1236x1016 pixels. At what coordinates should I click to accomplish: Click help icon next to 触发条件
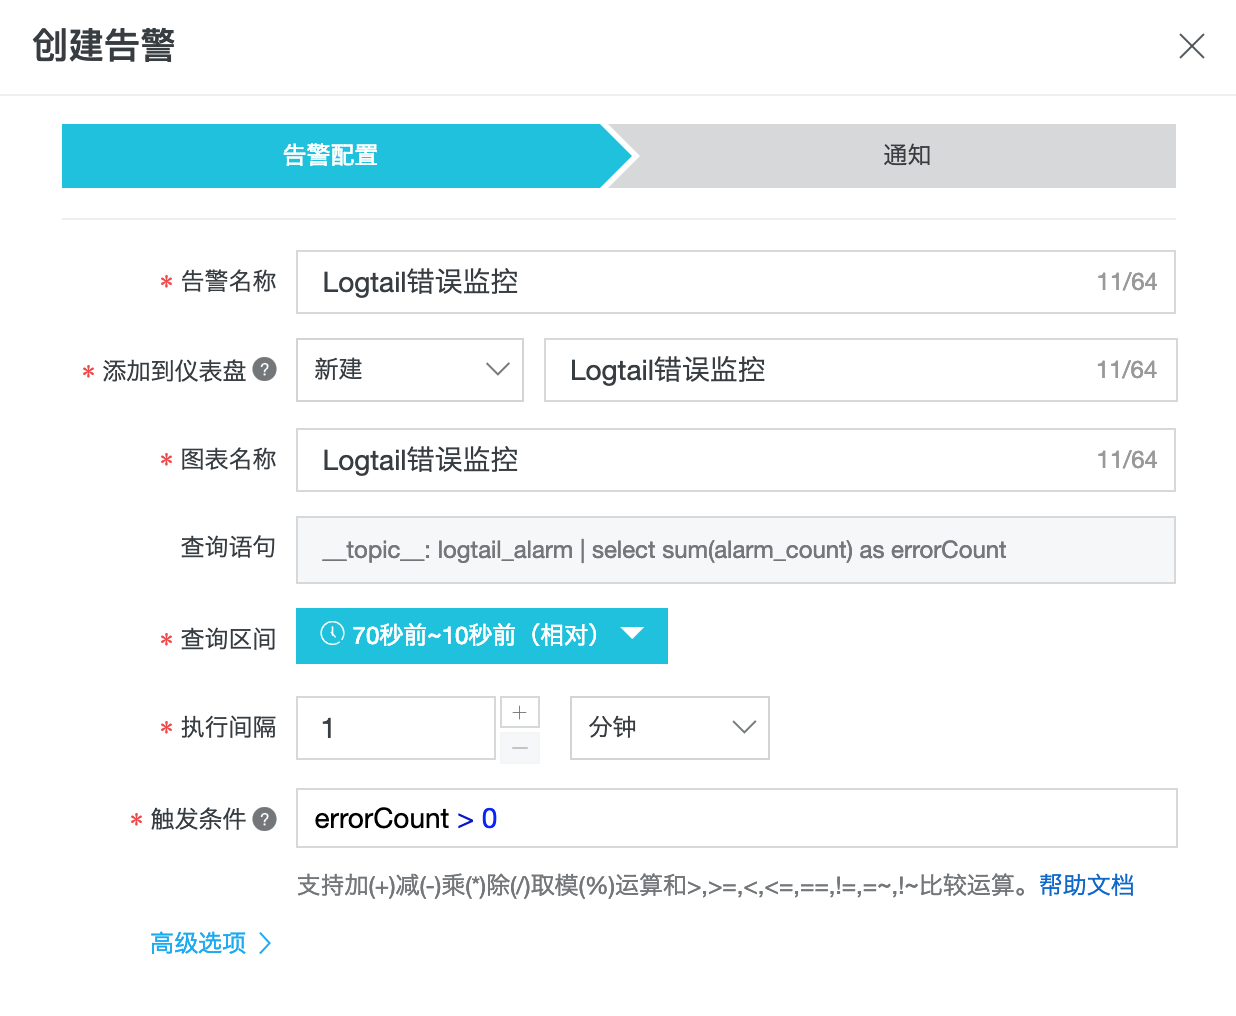coord(264,819)
